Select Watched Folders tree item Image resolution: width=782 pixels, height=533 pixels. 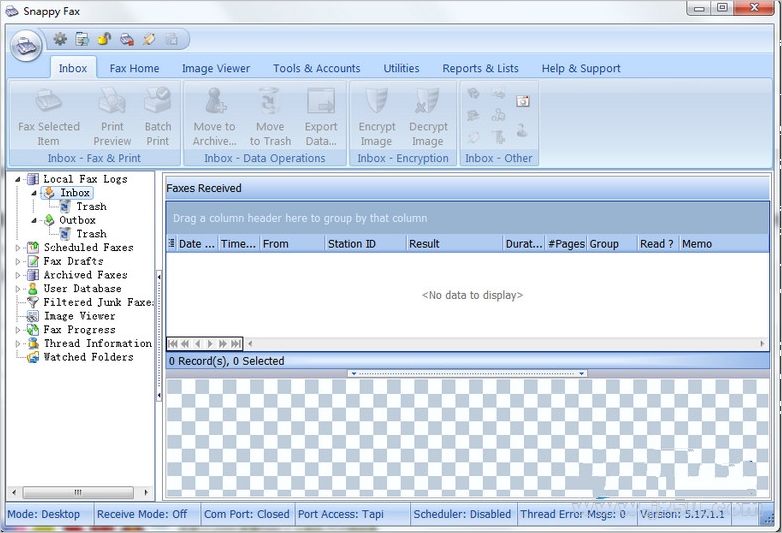click(x=88, y=357)
